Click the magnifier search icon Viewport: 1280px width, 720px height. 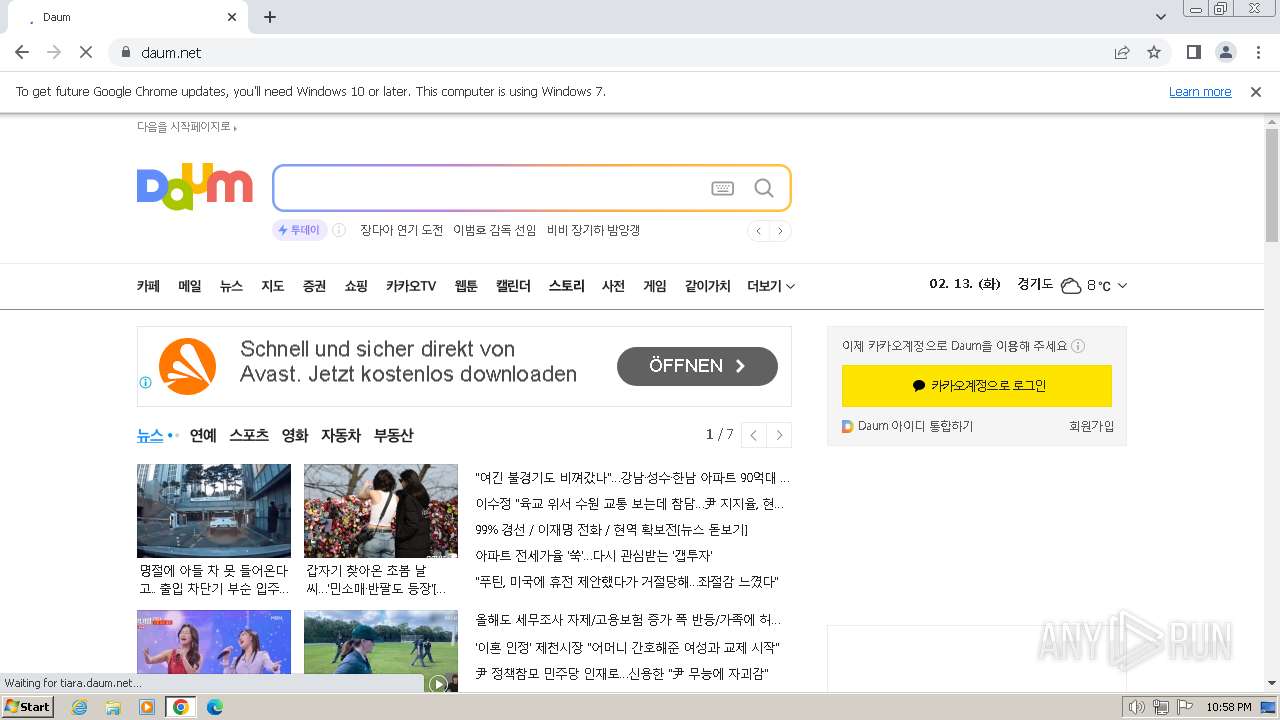[764, 188]
